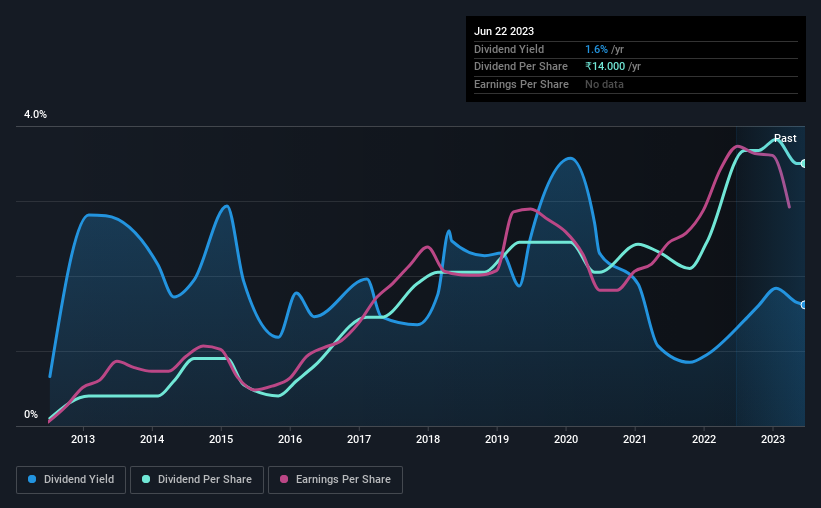Click the pink Earnings Per Share legend dot
Image resolution: width=821 pixels, height=508 pixels.
pos(284,479)
